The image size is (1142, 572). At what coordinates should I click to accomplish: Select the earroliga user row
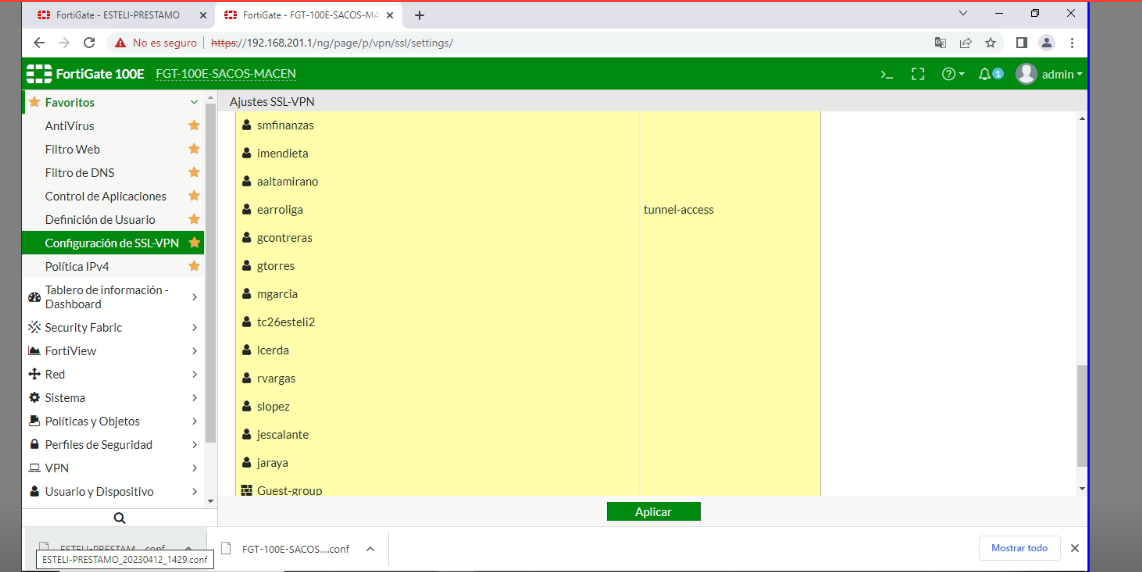coord(280,210)
